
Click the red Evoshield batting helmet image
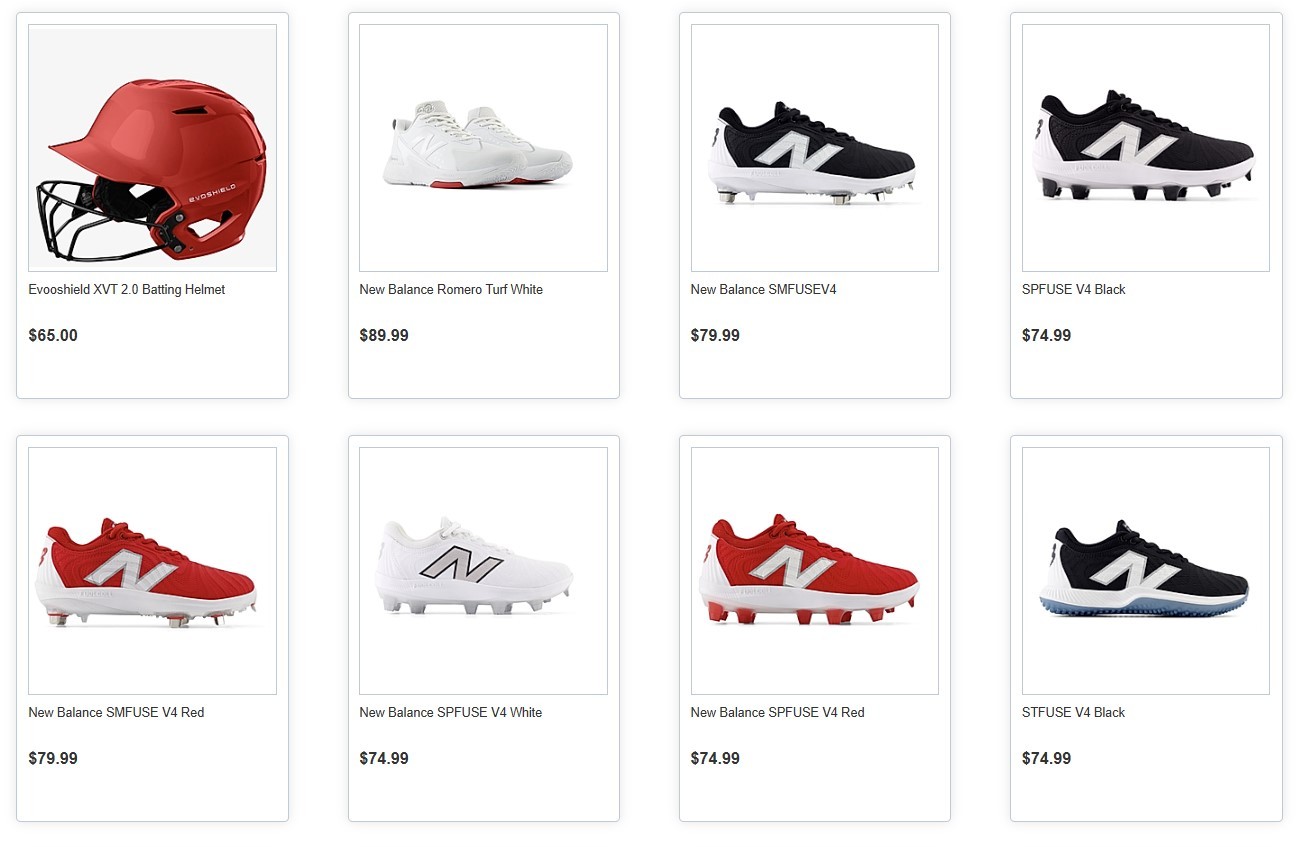152,148
